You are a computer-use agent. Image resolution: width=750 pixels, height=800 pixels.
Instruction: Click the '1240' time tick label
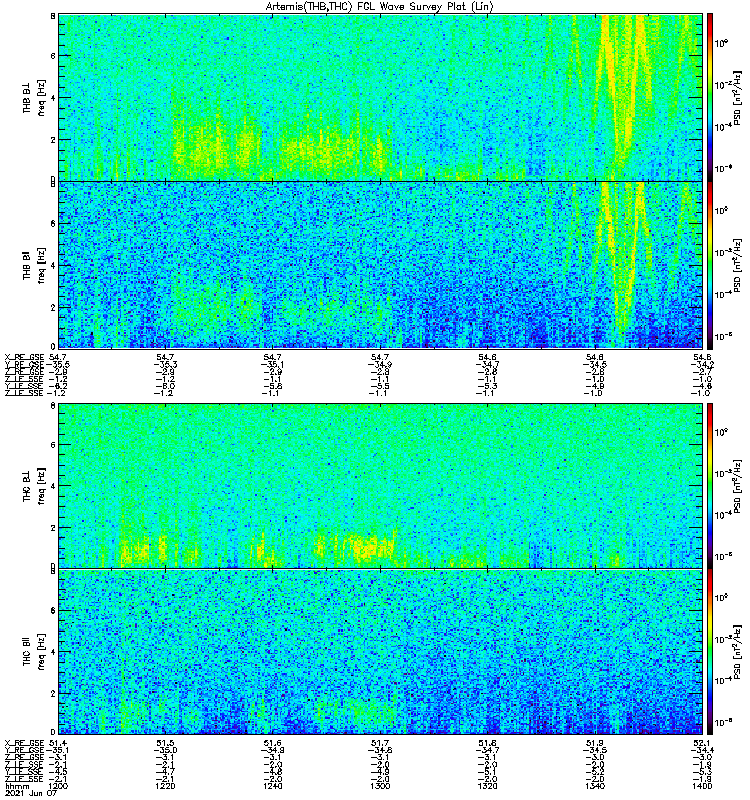[272, 786]
